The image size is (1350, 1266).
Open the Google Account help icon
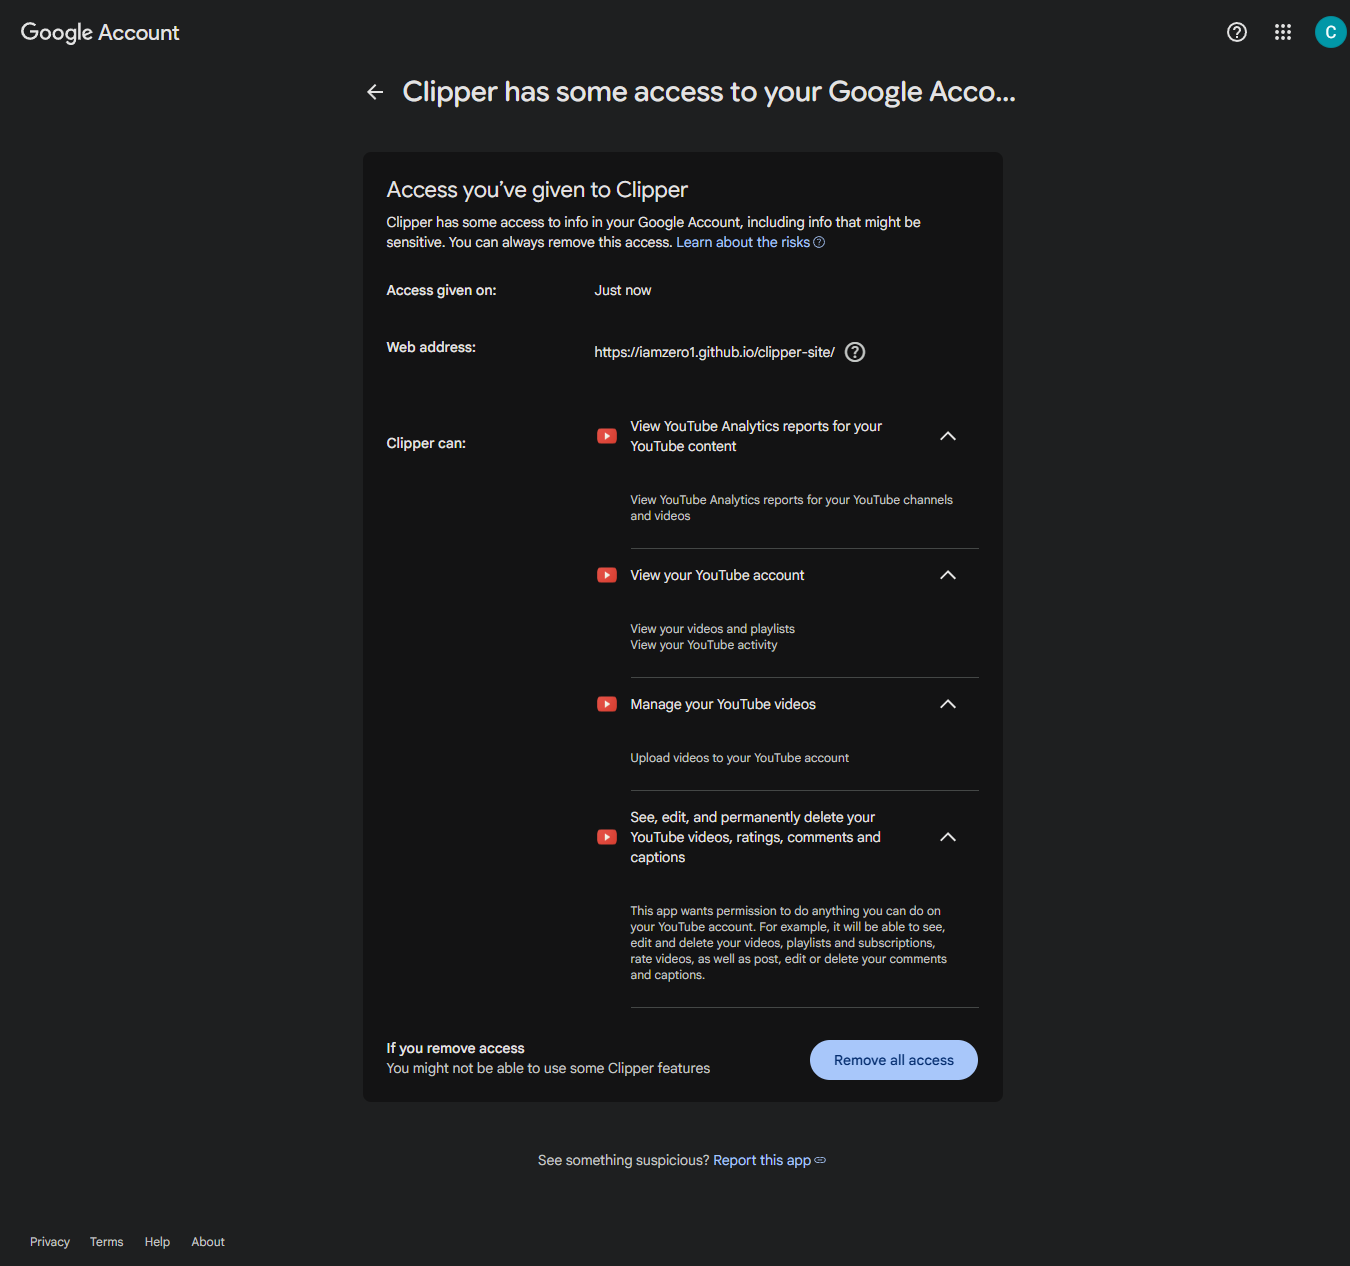click(1237, 32)
